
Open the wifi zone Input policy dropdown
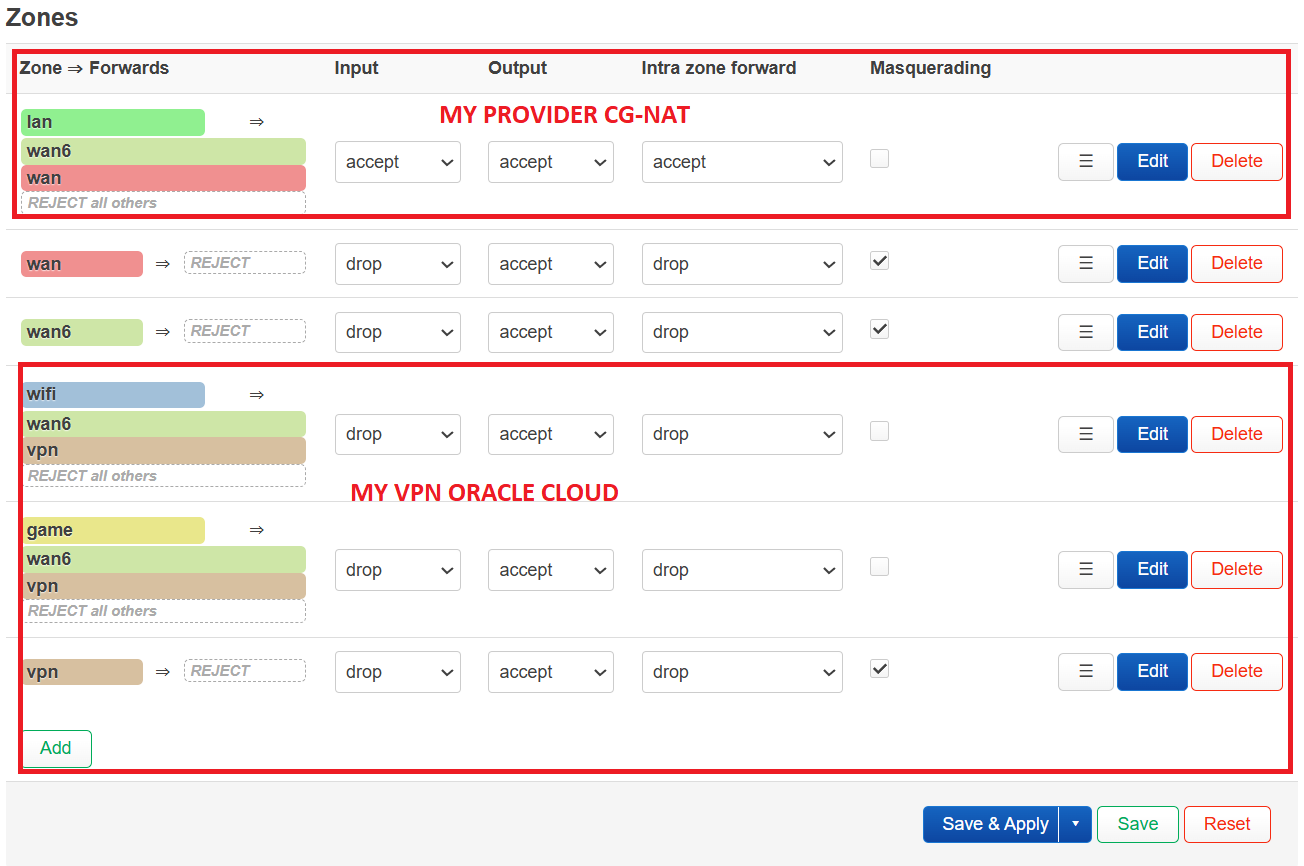(x=398, y=434)
